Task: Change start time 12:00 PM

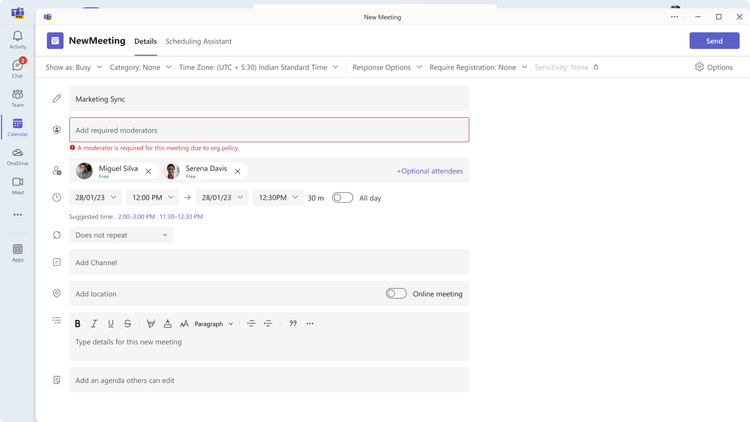Action: click(x=153, y=198)
